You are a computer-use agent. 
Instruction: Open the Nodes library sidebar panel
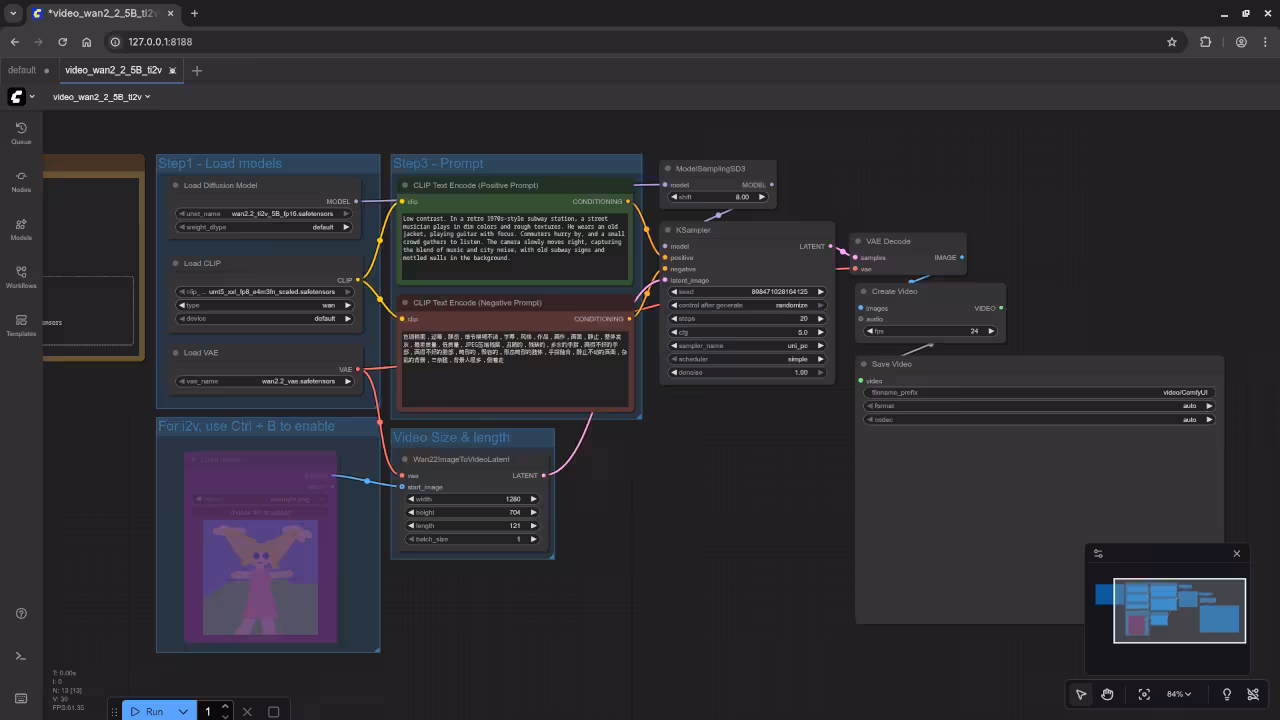pos(21,180)
